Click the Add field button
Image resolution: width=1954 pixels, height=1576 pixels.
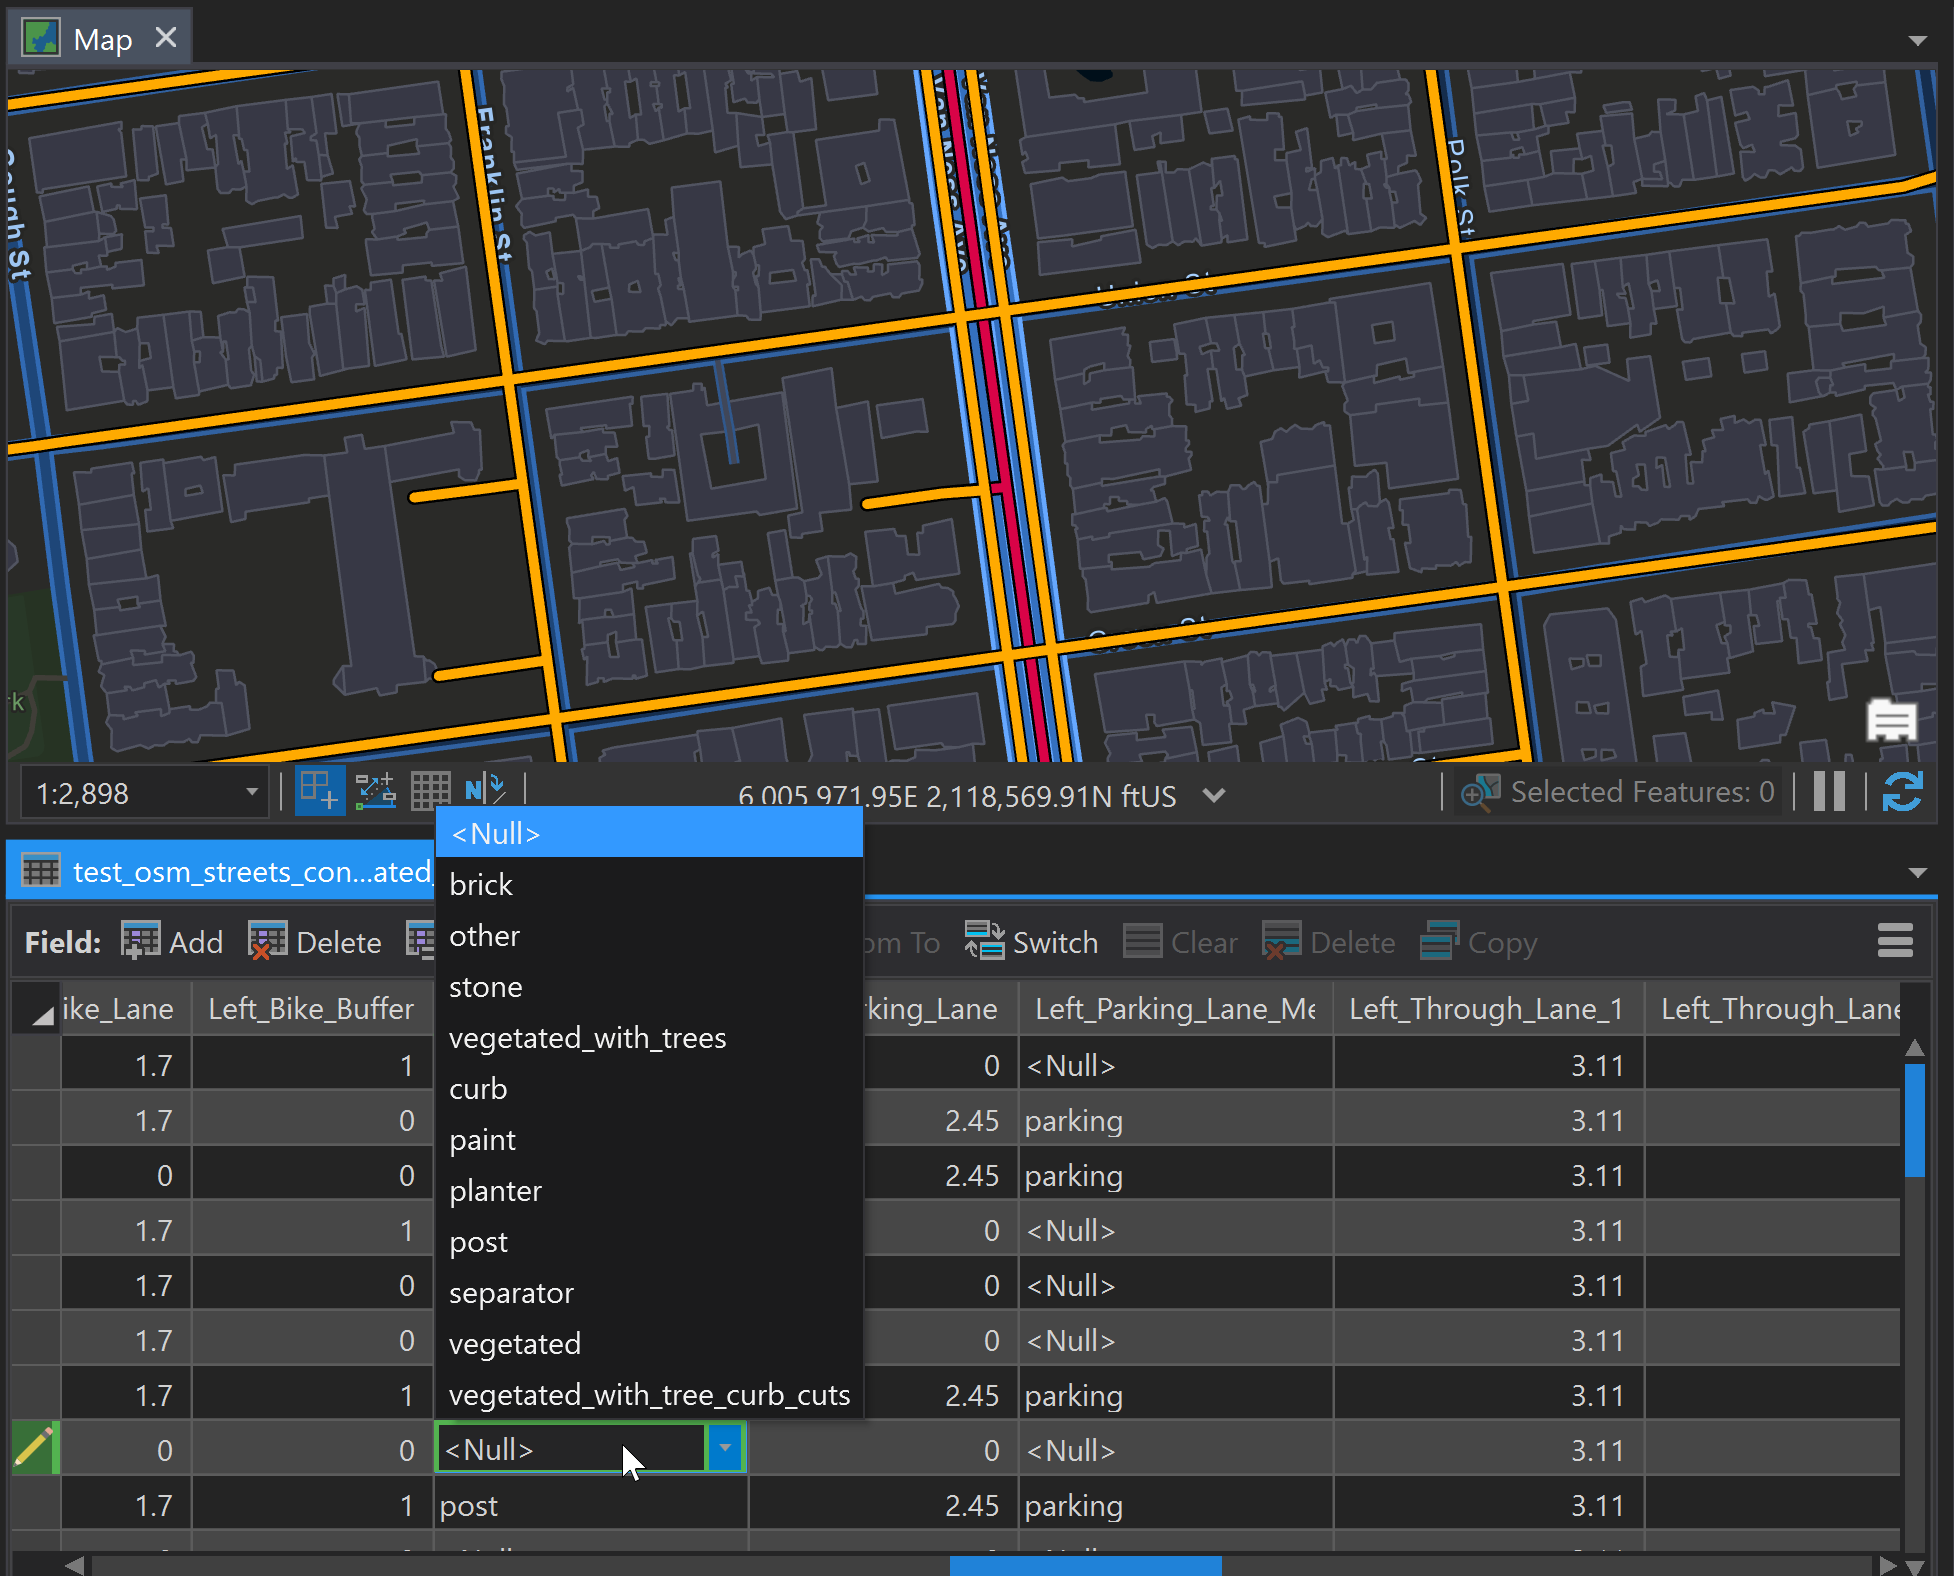pyautogui.click(x=172, y=941)
